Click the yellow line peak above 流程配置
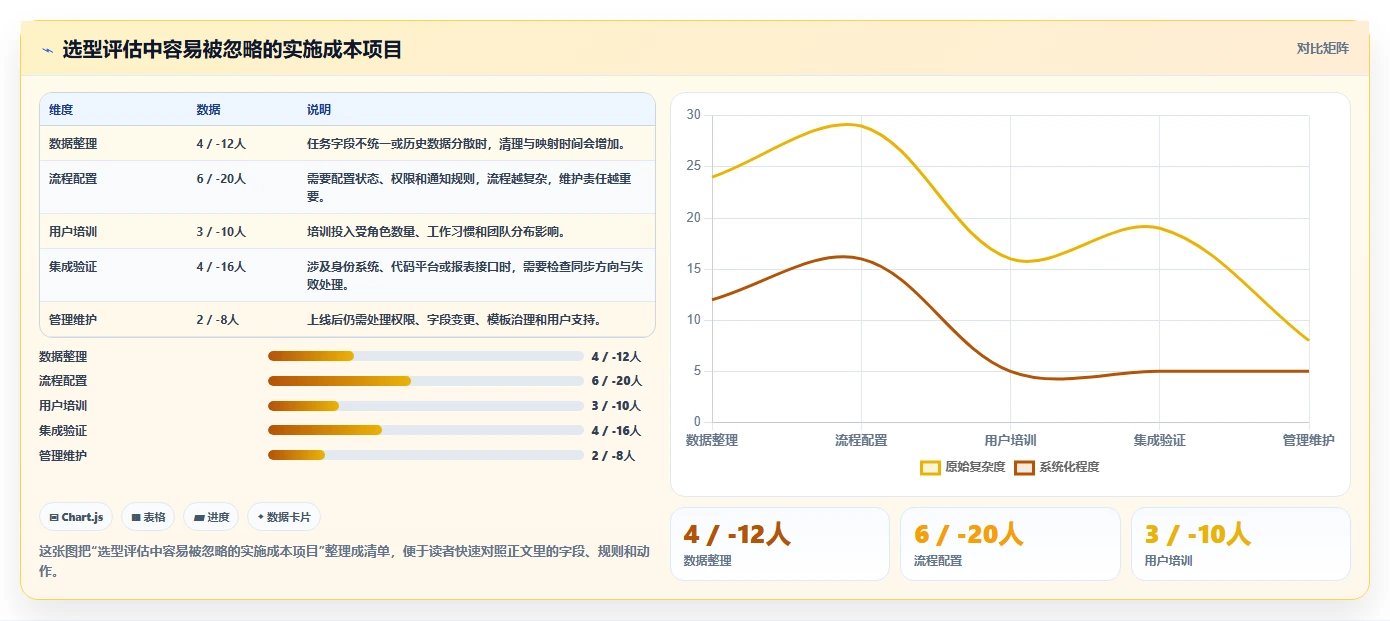Viewport: 1390px width, 621px height. (x=849, y=124)
